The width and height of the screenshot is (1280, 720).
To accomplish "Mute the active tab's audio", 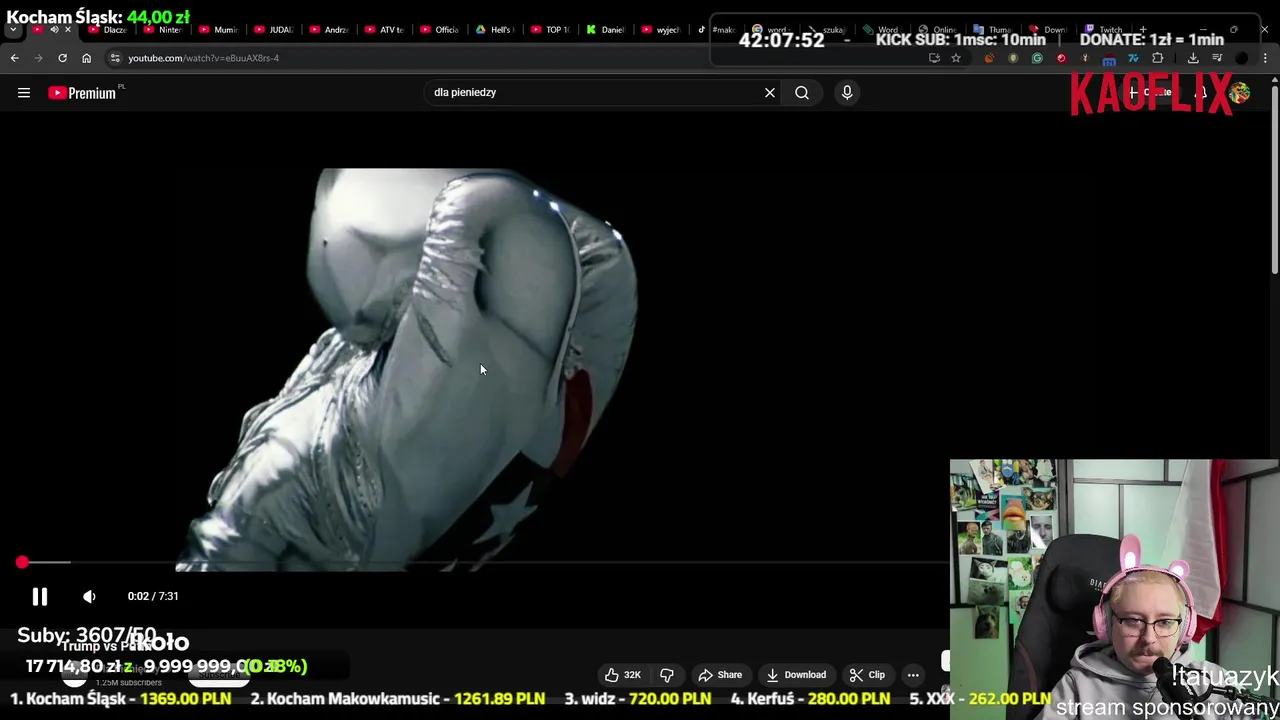I will [54, 30].
